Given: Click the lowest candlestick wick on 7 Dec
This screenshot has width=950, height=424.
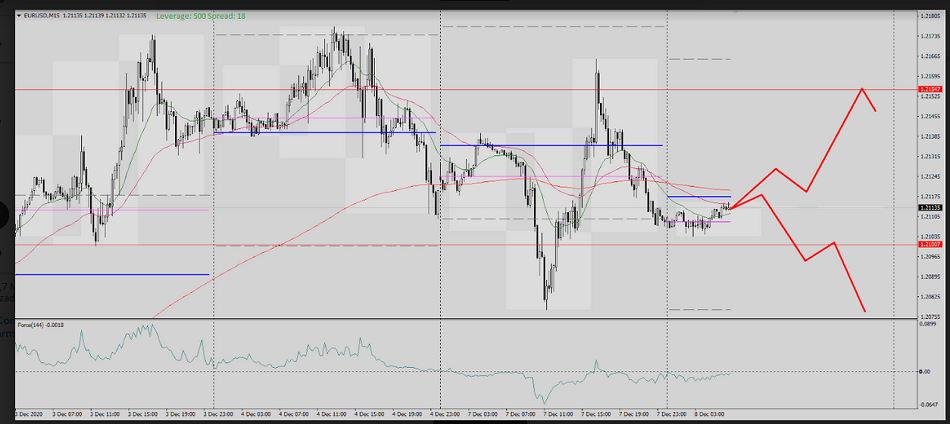Looking at the screenshot, I should (x=546, y=306).
